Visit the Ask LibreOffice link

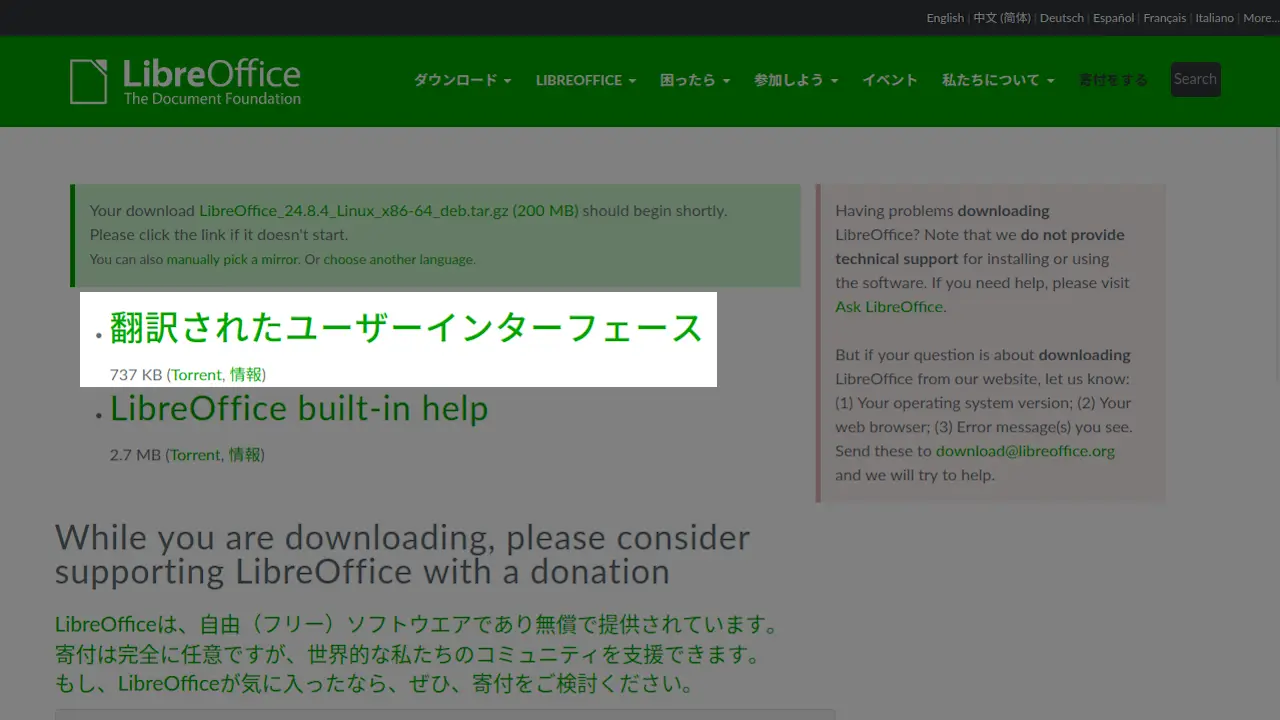[x=888, y=307]
